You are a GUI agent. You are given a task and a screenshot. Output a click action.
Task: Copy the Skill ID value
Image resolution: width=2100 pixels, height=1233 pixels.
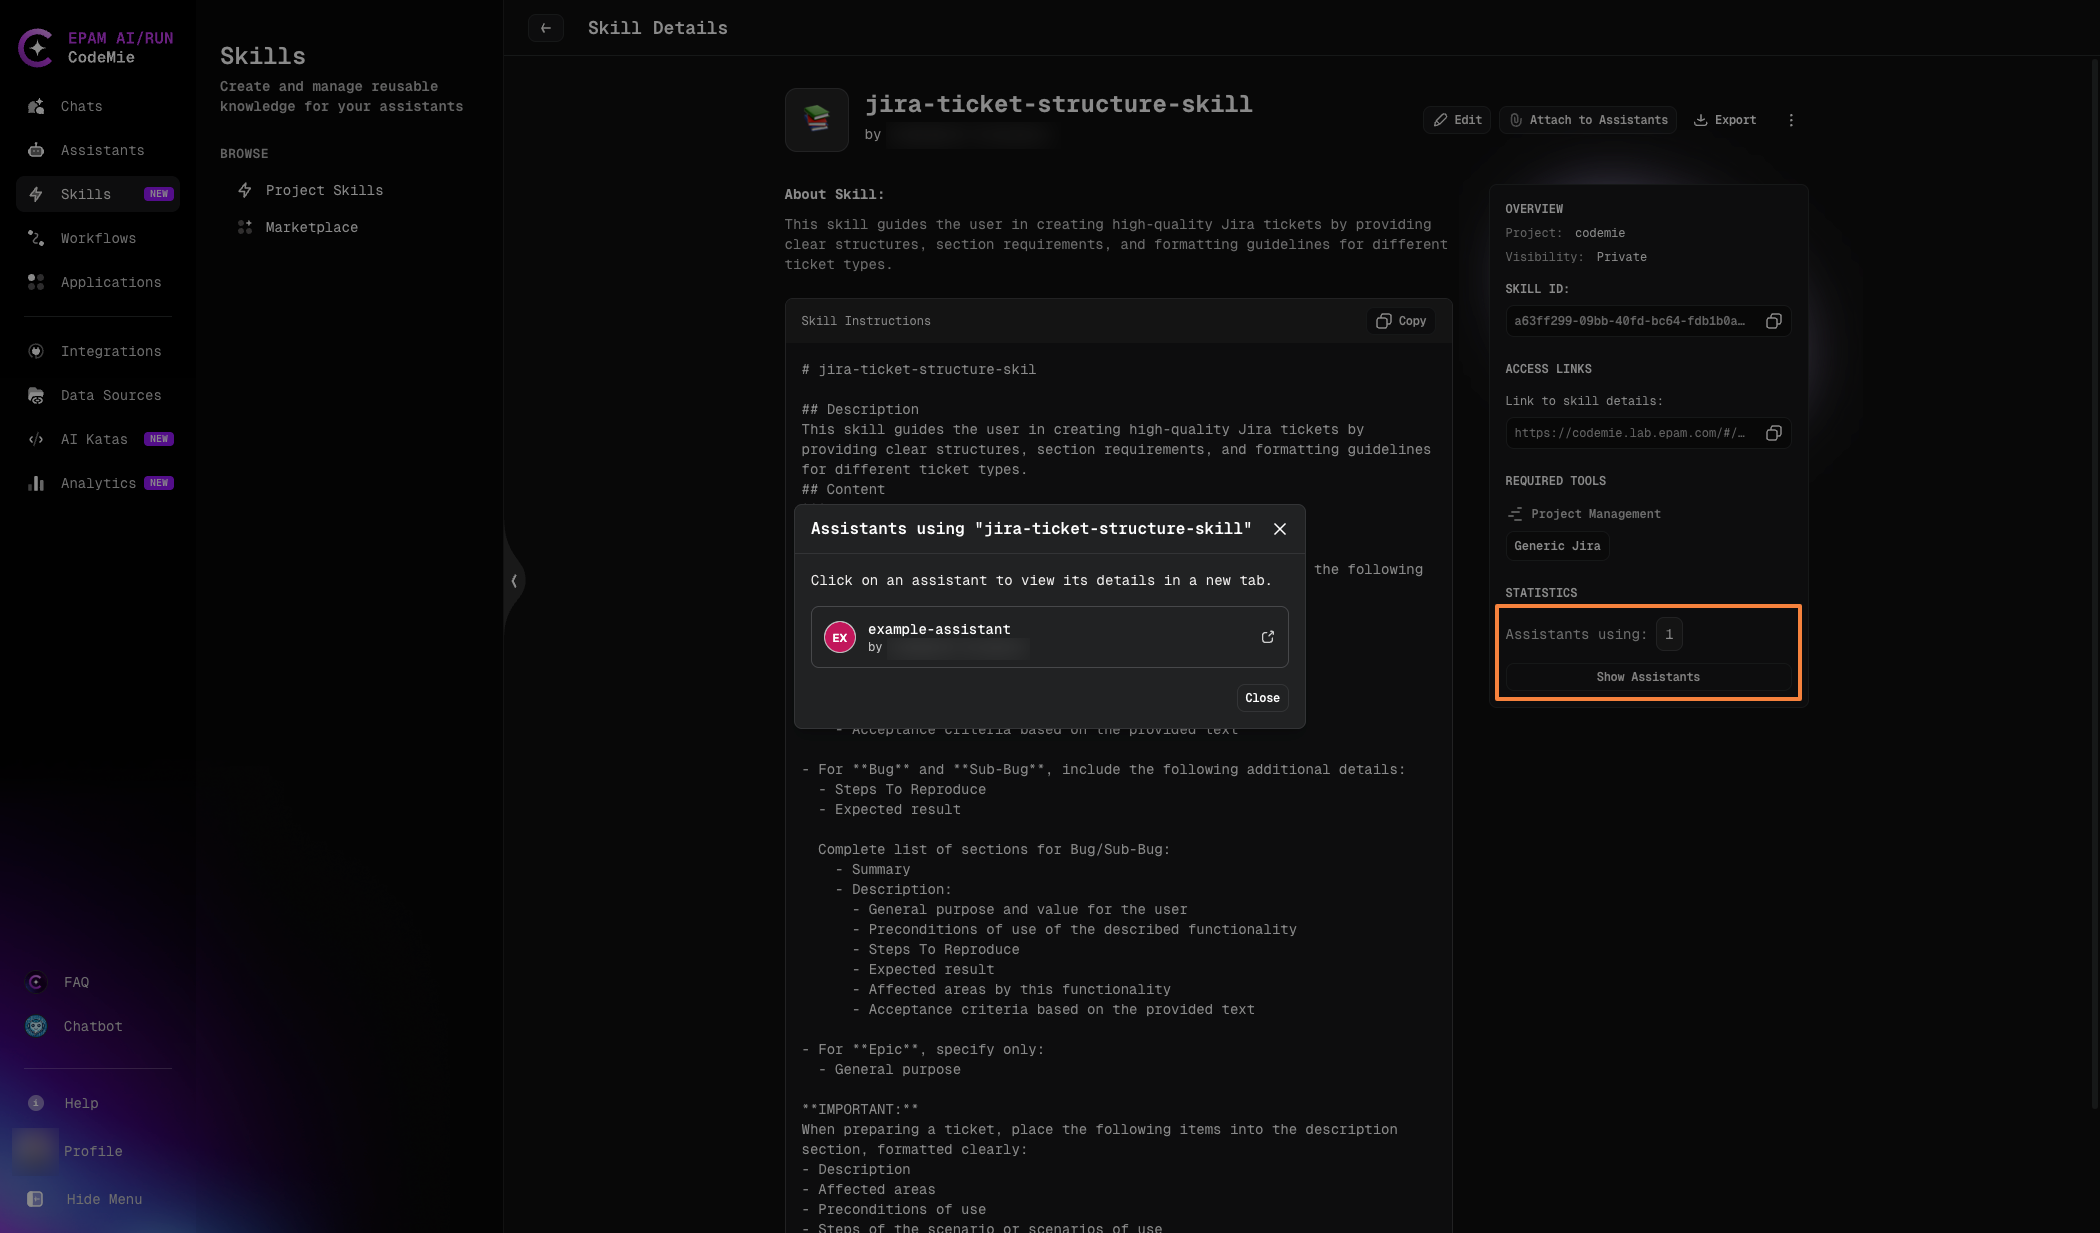pyautogui.click(x=1773, y=321)
